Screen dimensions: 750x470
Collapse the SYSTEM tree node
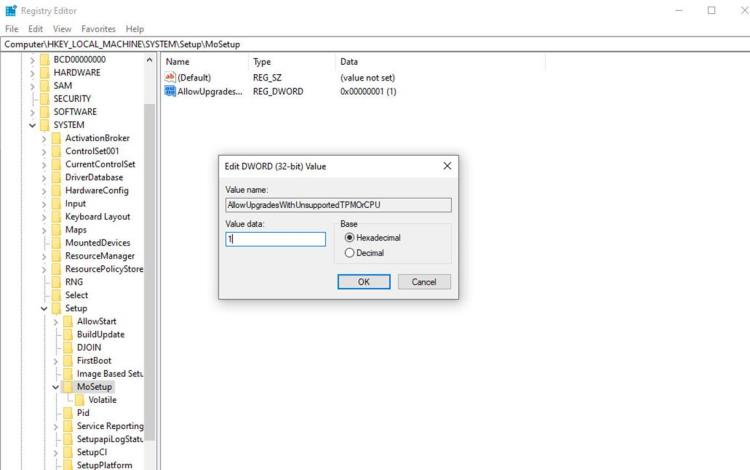(32, 125)
